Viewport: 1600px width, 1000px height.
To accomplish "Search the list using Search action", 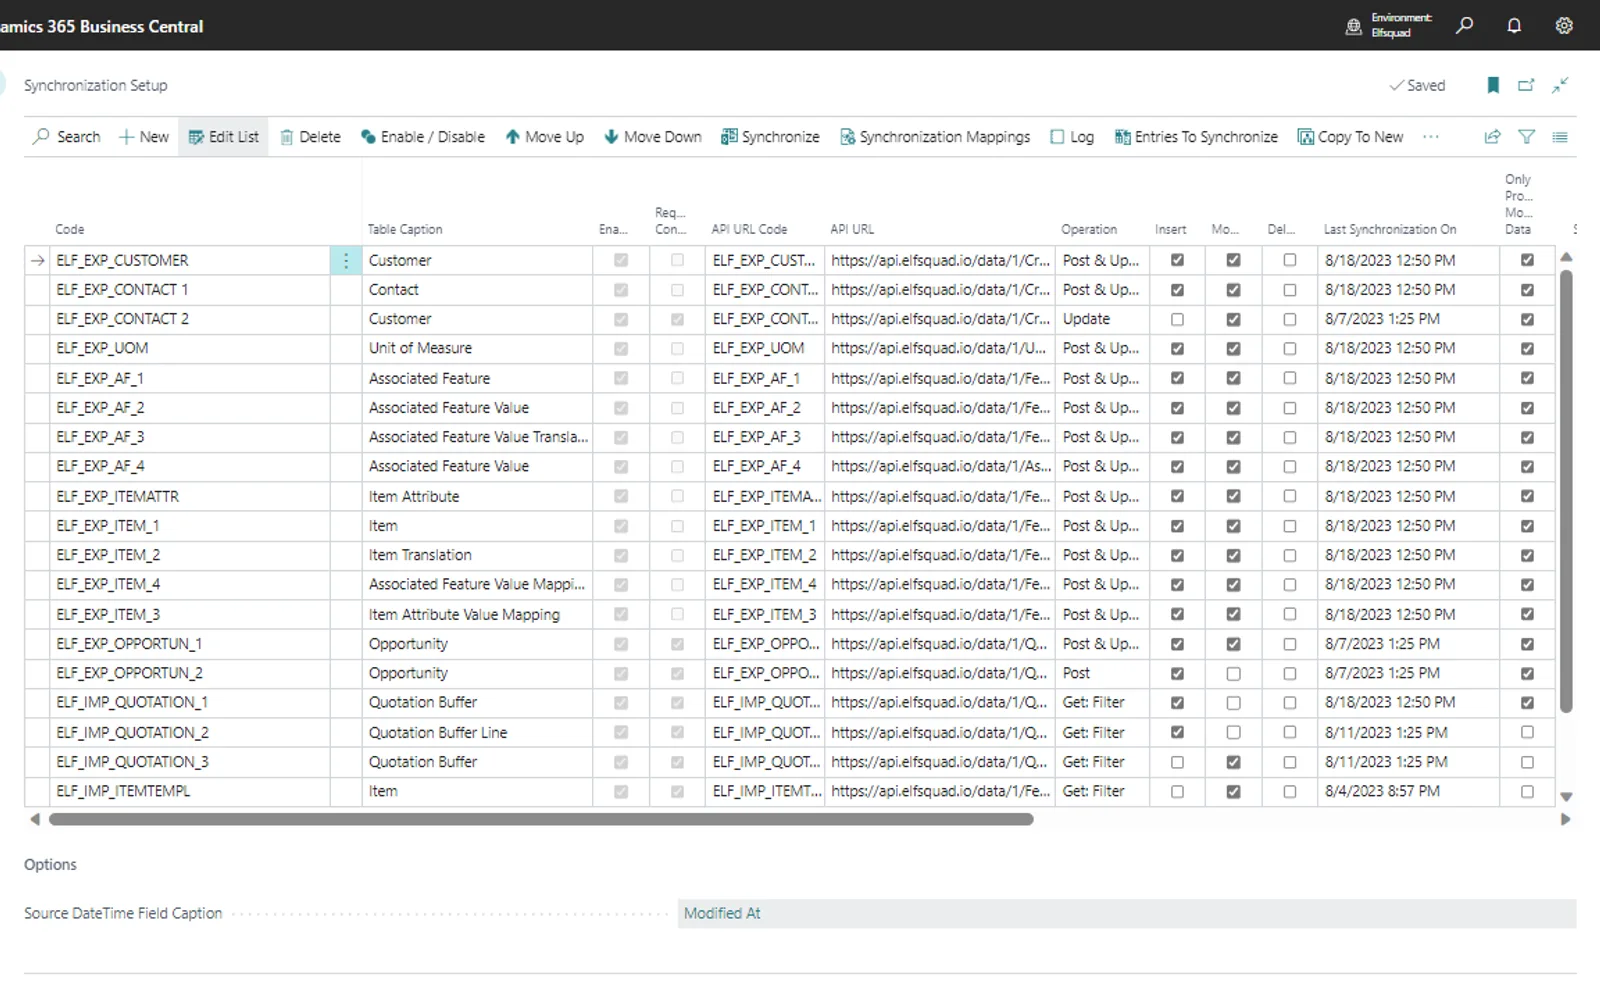I will coord(67,137).
